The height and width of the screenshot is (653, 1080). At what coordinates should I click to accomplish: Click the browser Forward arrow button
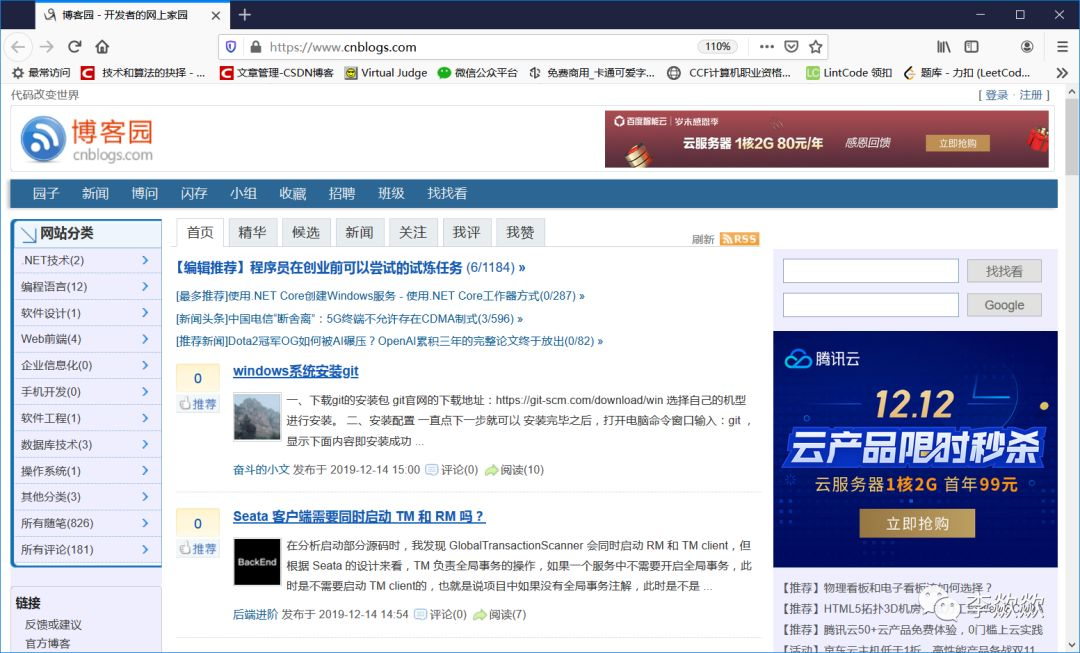click(47, 47)
